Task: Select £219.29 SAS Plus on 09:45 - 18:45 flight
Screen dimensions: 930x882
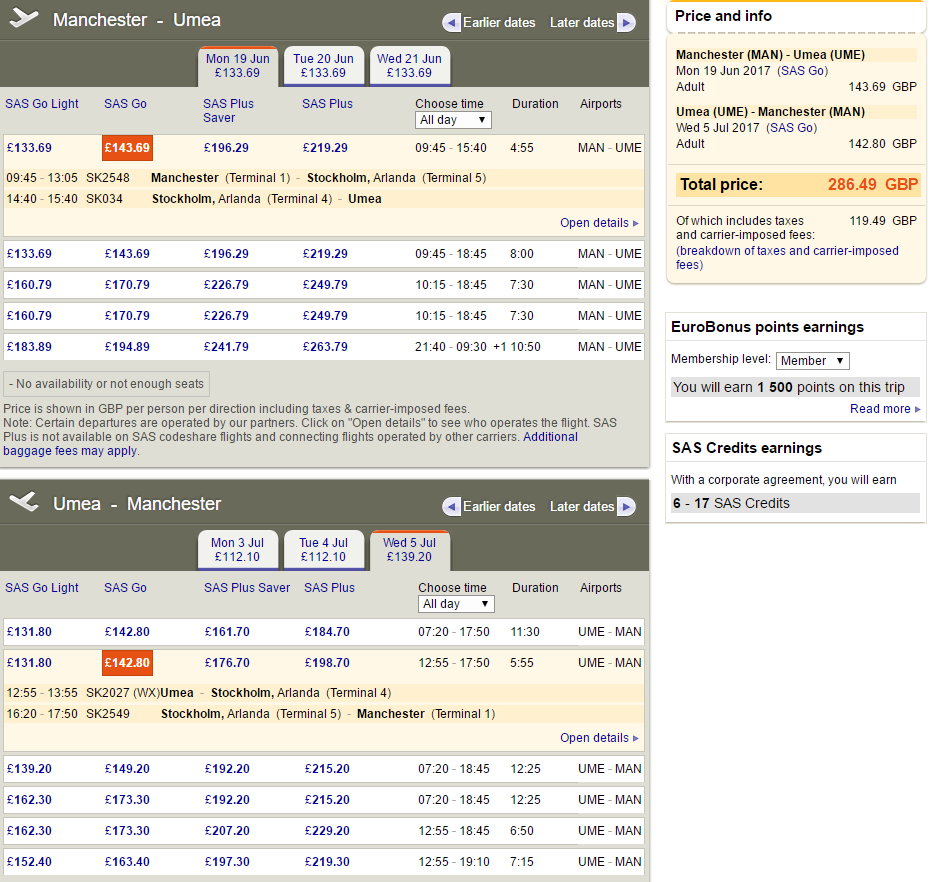Action: pyautogui.click(x=325, y=254)
